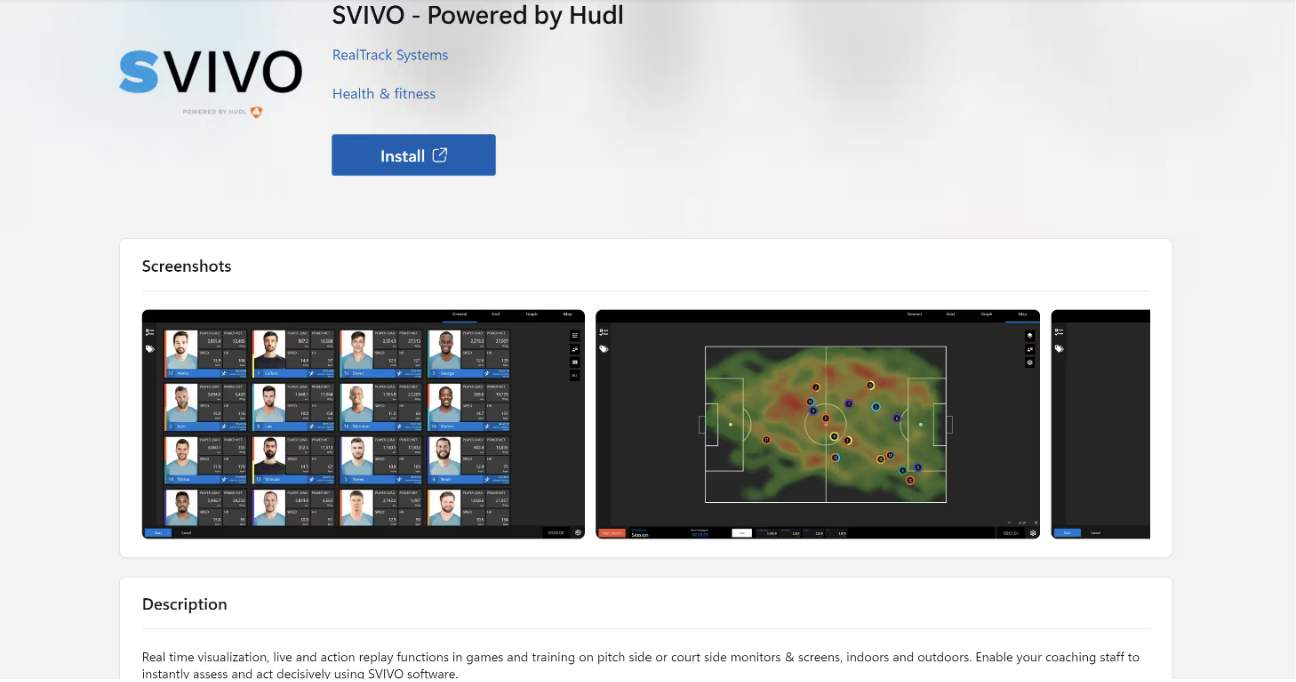The image size is (1296, 682).
Task: Click the Install button
Action: (413, 155)
